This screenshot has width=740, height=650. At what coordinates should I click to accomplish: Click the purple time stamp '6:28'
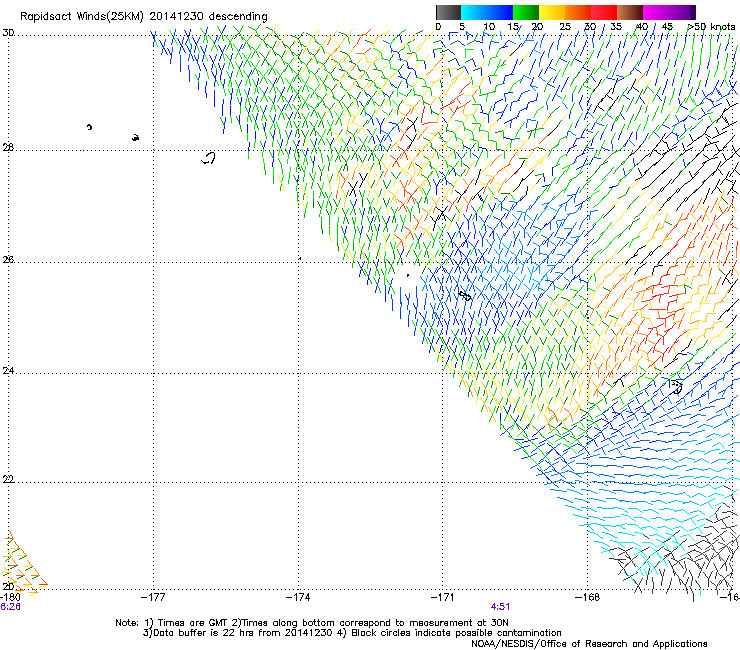pyautogui.click(x=10, y=607)
